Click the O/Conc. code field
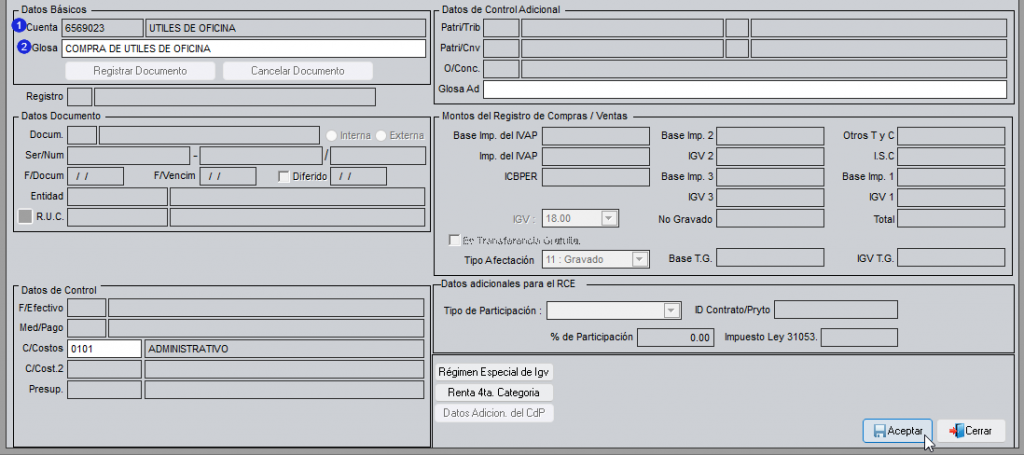Viewport: 1024px width, 455px height. click(502, 69)
